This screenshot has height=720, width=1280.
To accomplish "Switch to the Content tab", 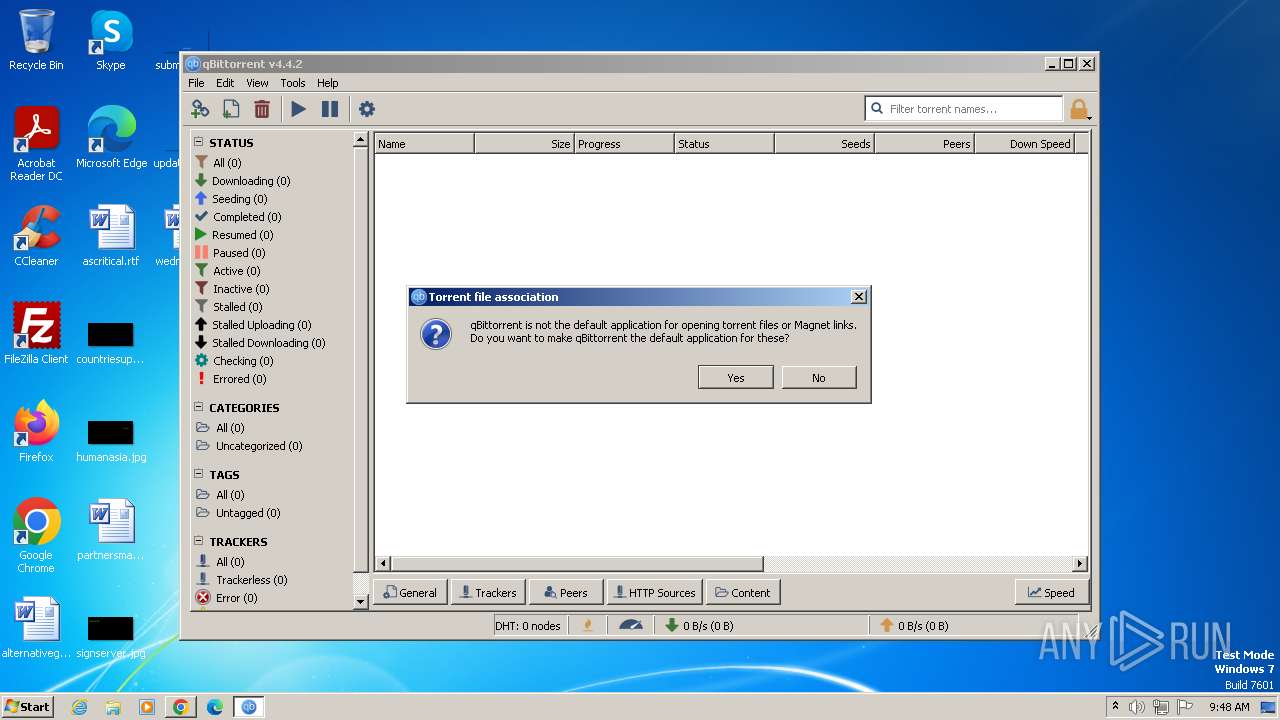I will coord(743,592).
